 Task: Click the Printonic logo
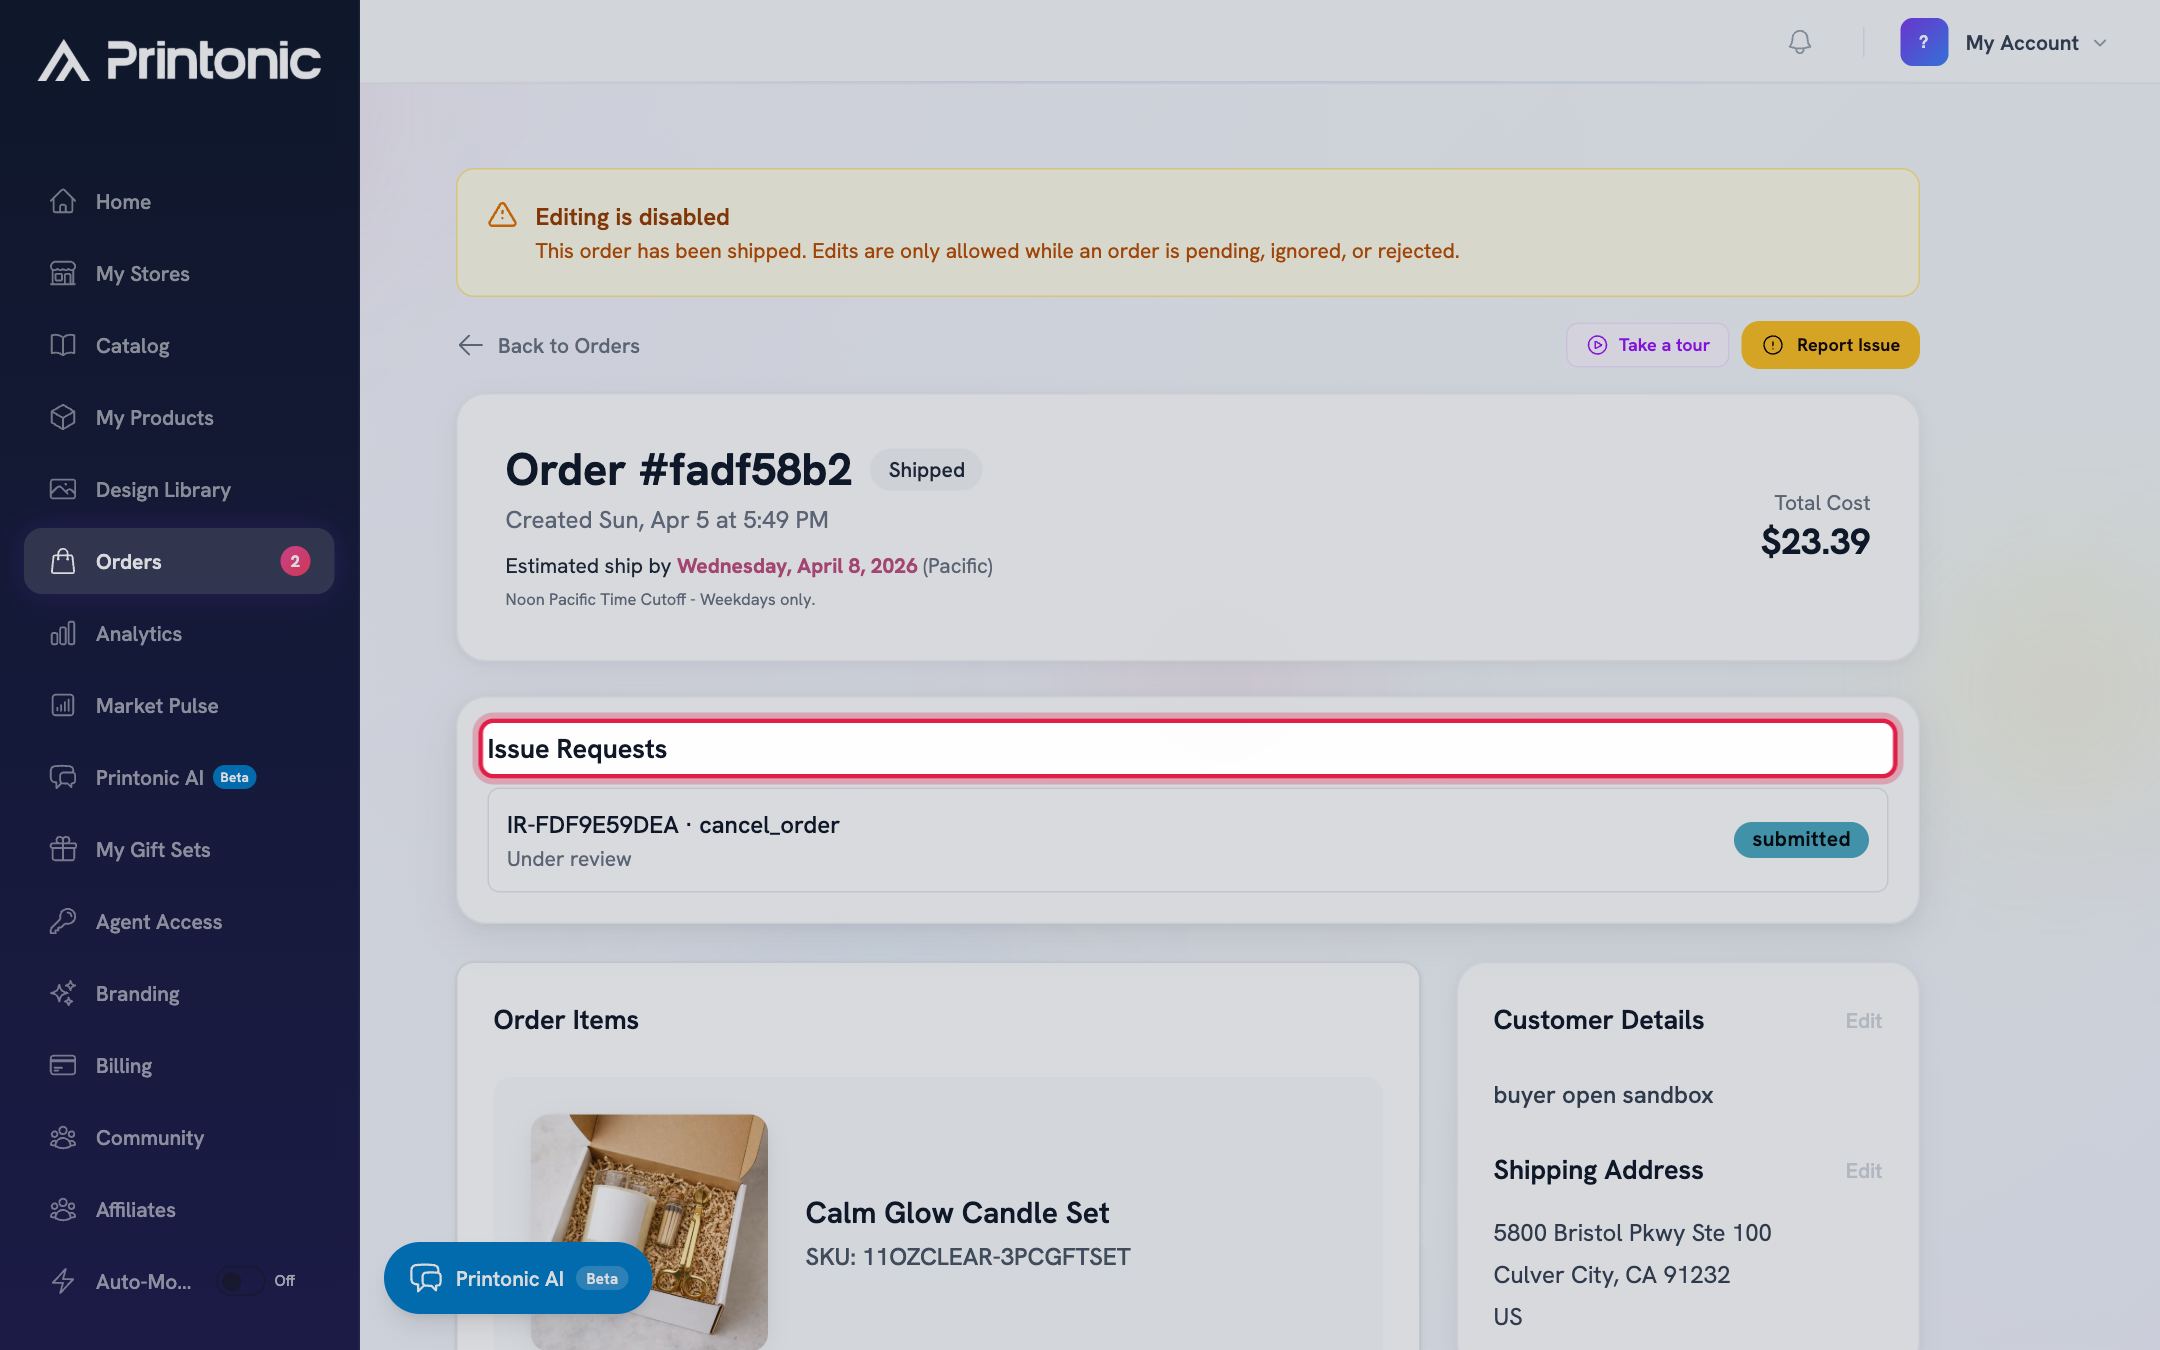[x=180, y=60]
